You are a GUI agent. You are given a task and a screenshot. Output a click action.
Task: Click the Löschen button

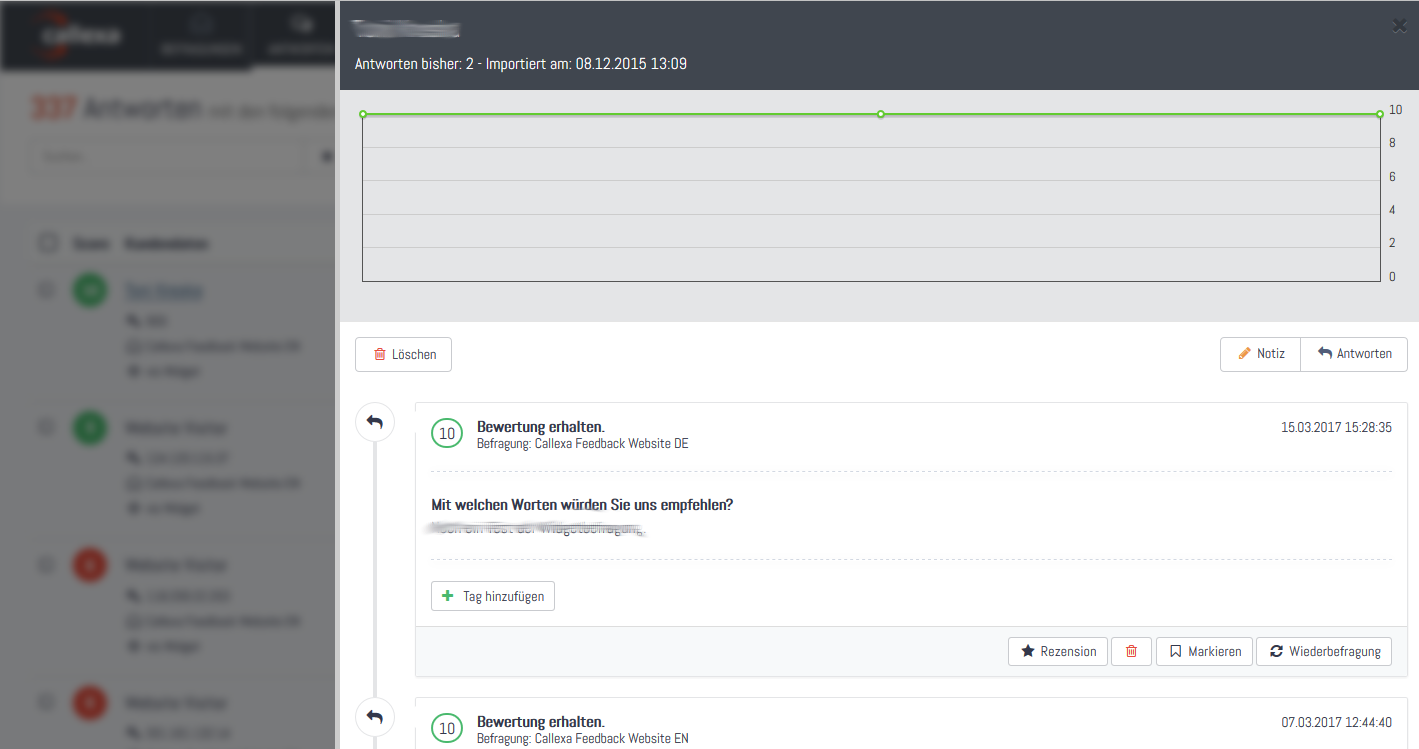403,354
